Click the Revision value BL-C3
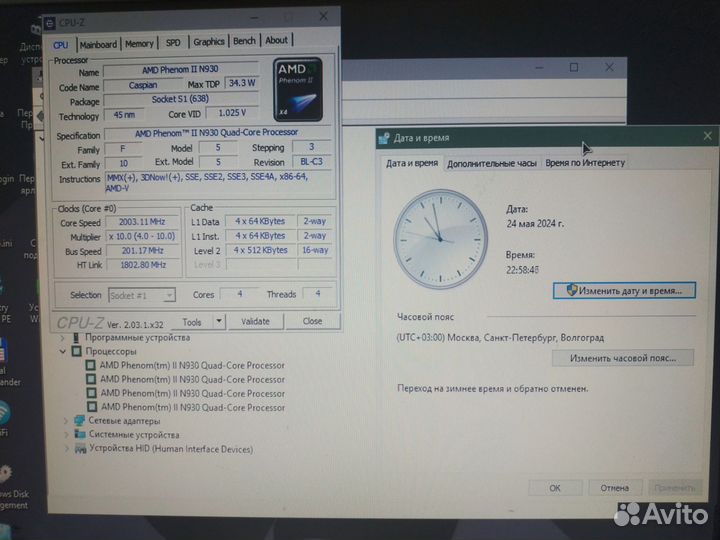The width and height of the screenshot is (720, 540). pos(311,162)
